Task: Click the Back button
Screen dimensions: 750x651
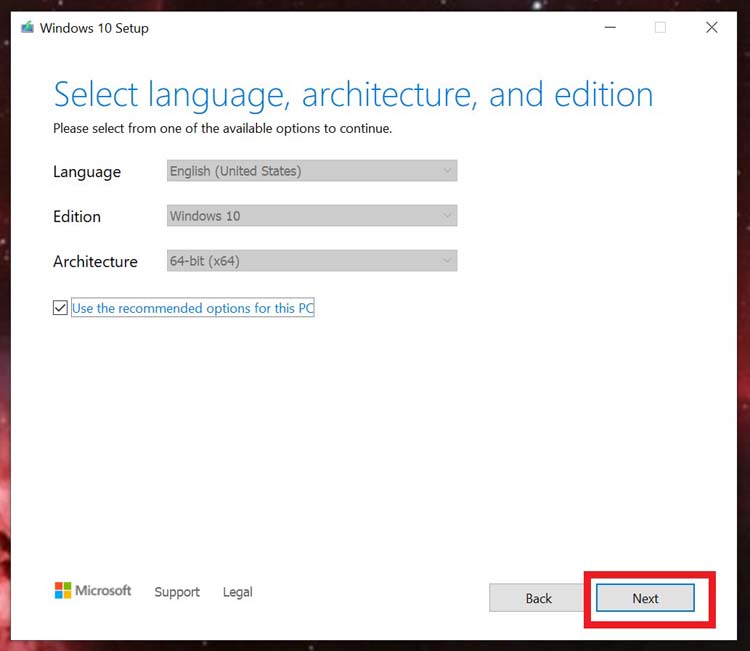Action: click(539, 598)
